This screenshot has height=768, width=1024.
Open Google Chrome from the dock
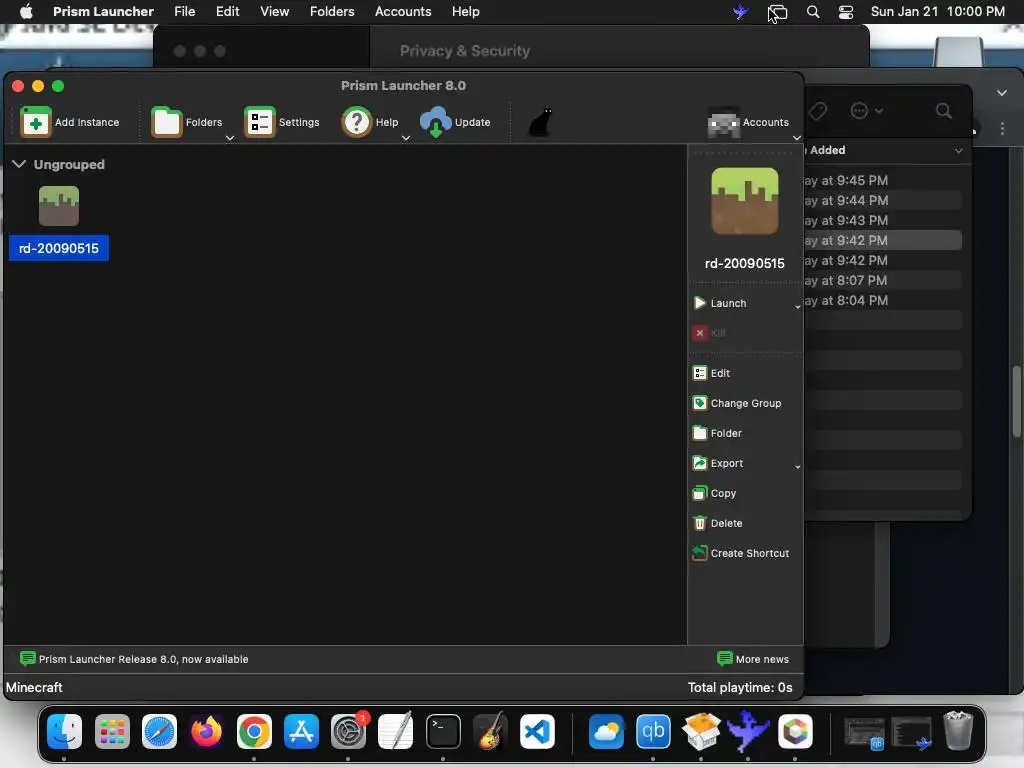click(x=254, y=731)
